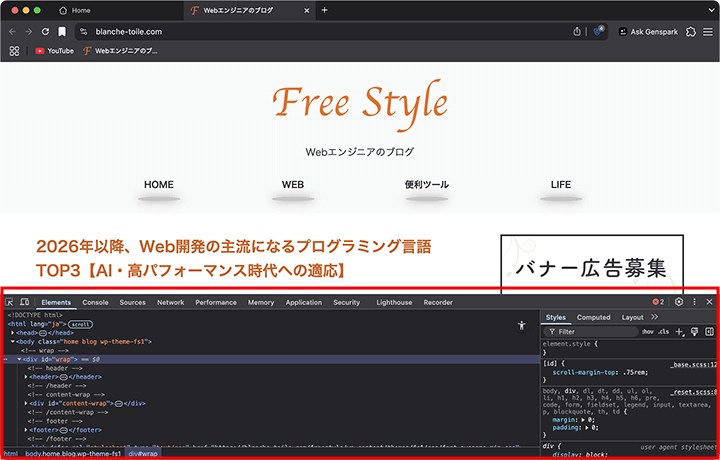Activate the DevTools inspect element picker
The height and width of the screenshot is (460, 720).
[x=9, y=302]
